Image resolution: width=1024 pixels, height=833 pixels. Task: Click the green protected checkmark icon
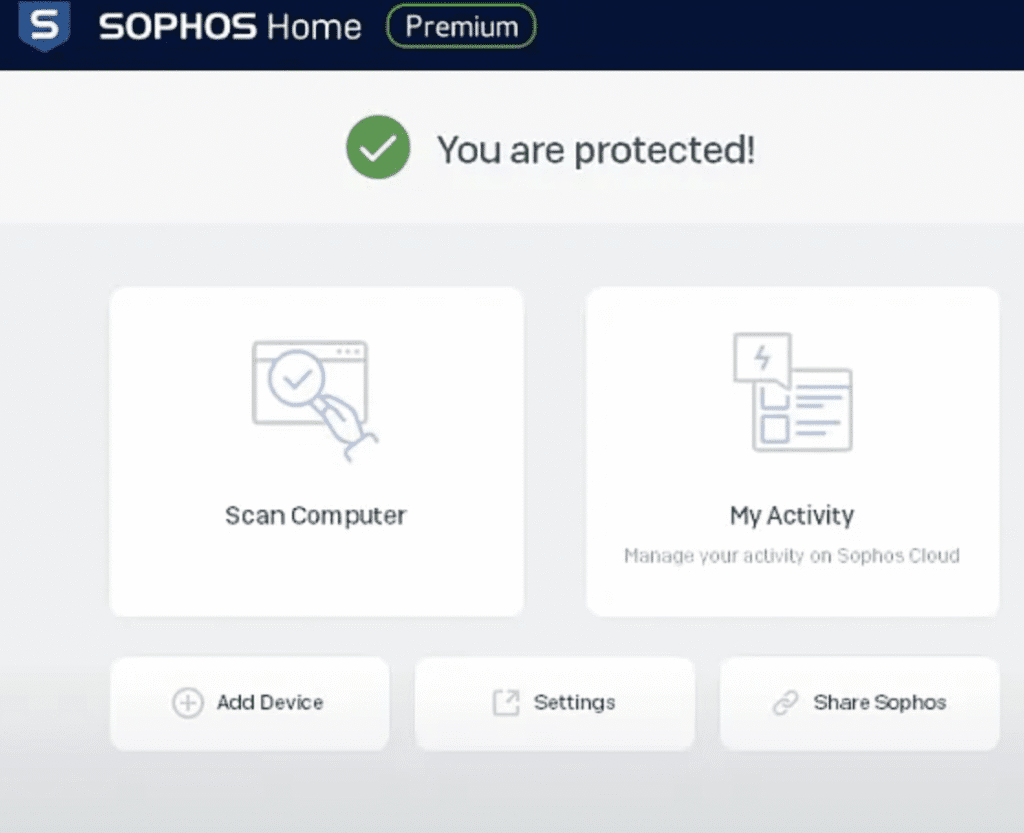click(x=378, y=148)
